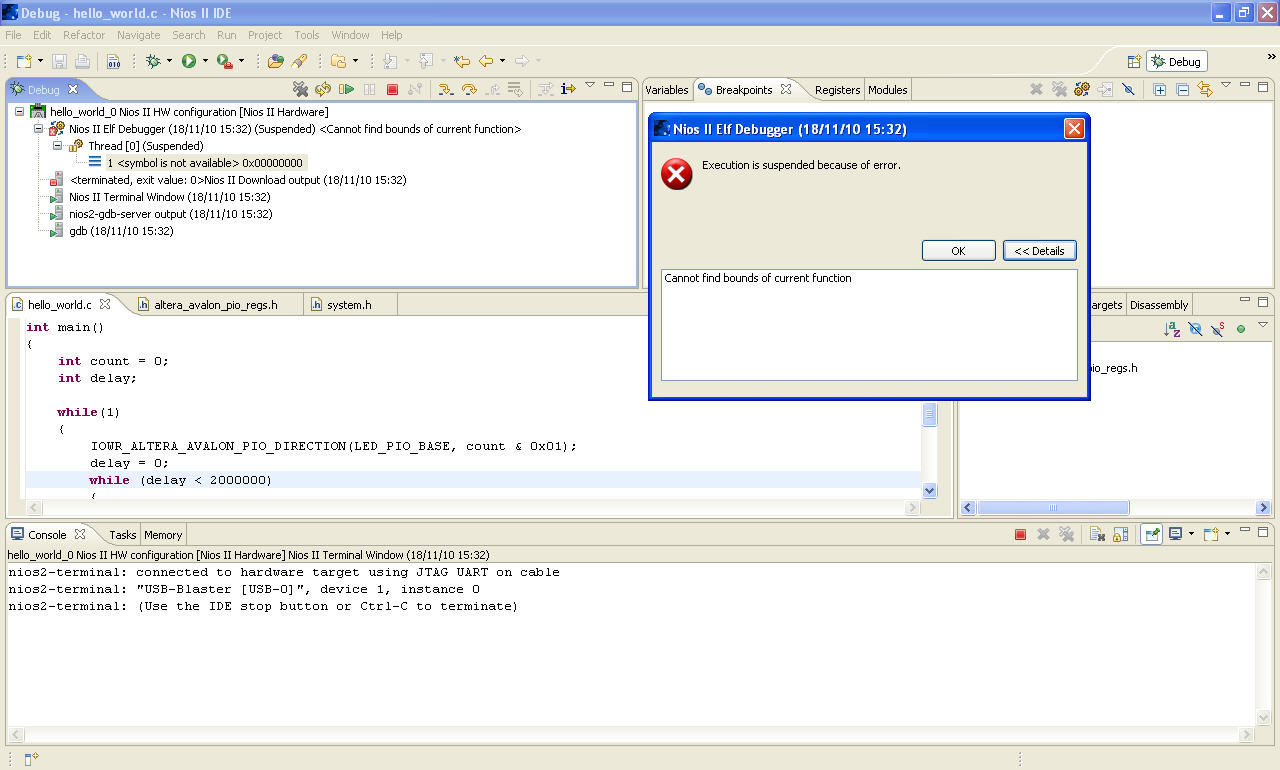Image resolution: width=1280 pixels, height=770 pixels.
Task: Collapse all in Breakpoints view
Action: tap(1182, 89)
